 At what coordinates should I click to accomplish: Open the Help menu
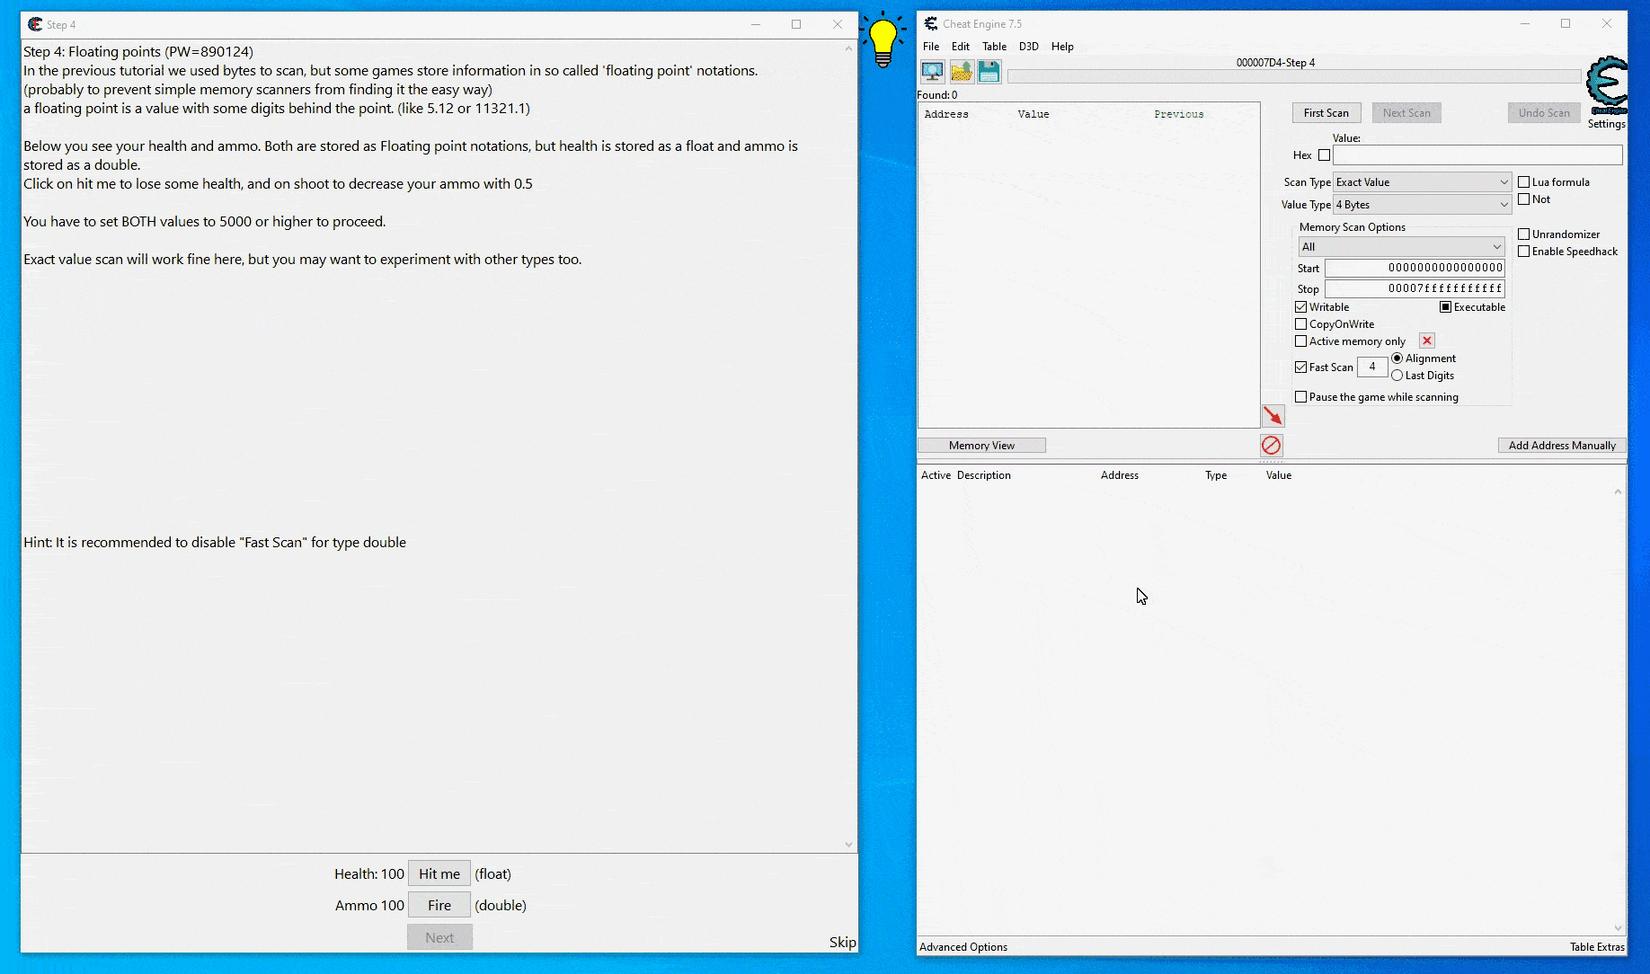click(1062, 46)
